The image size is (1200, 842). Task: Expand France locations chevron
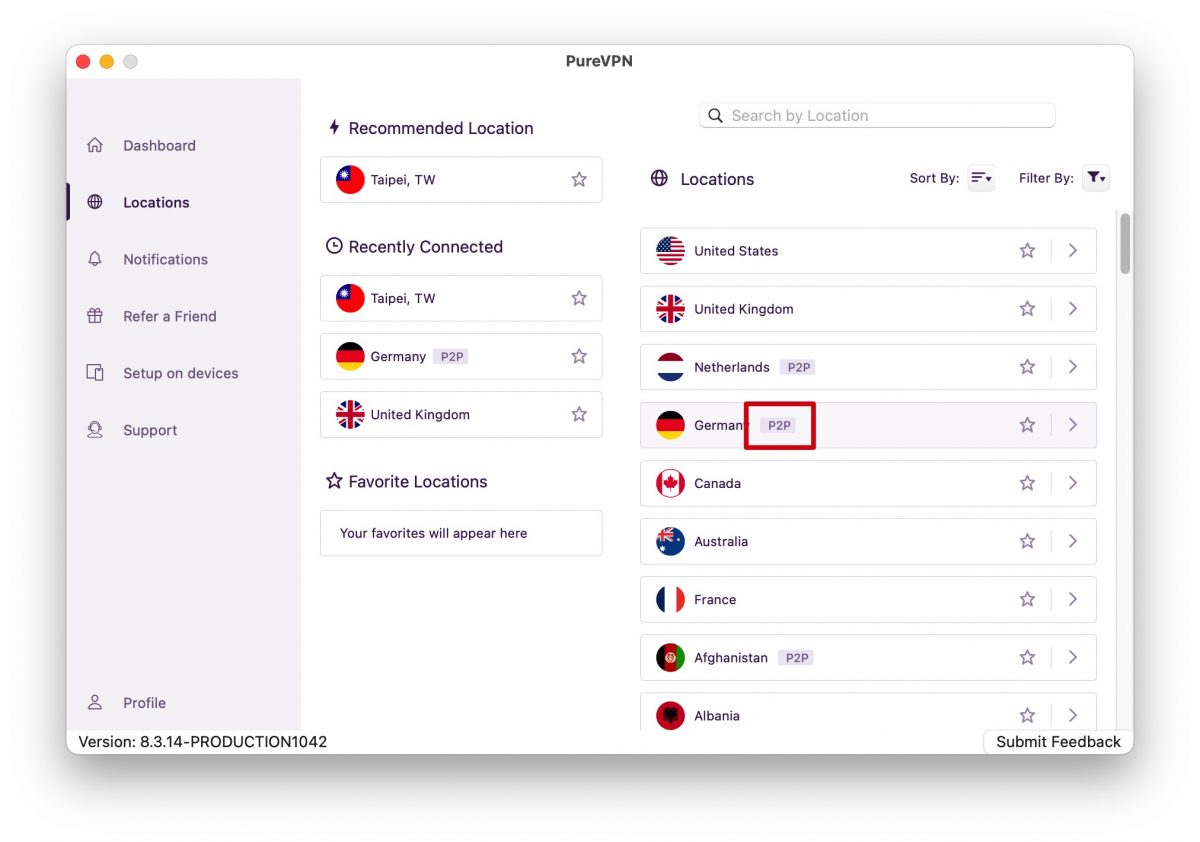(1073, 599)
